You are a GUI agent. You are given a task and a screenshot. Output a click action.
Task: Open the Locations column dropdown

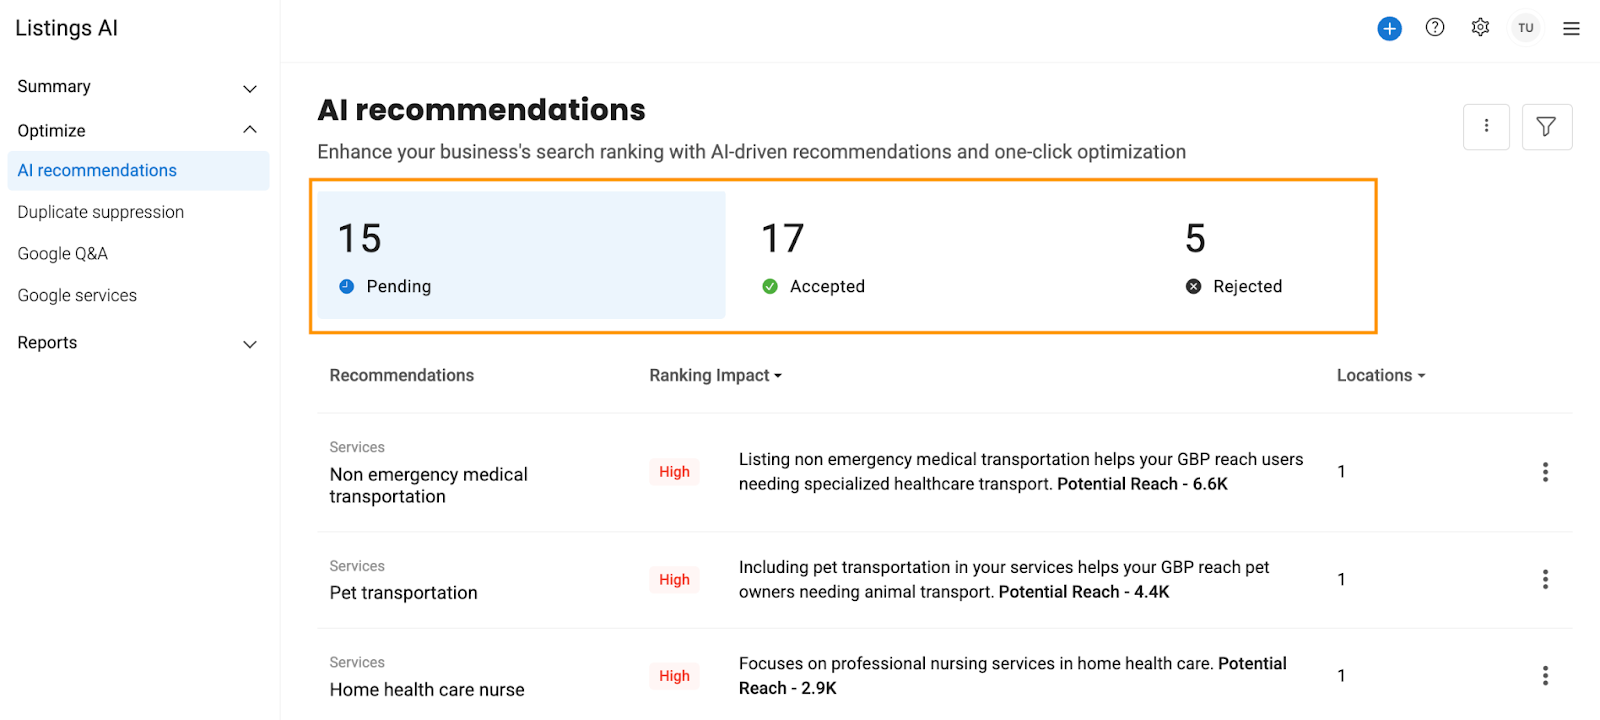pos(1381,376)
